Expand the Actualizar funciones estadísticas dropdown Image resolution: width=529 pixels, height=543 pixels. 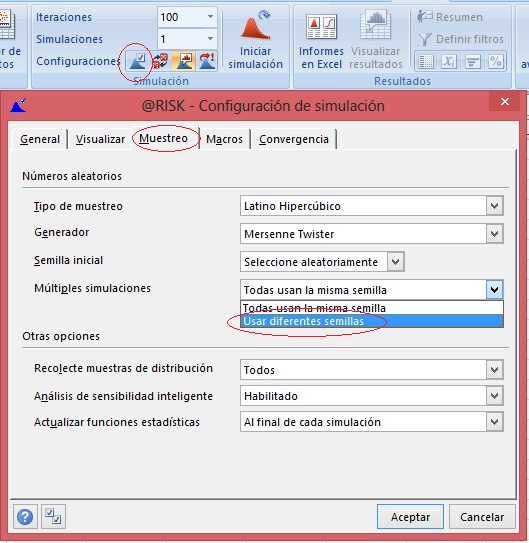(494, 422)
